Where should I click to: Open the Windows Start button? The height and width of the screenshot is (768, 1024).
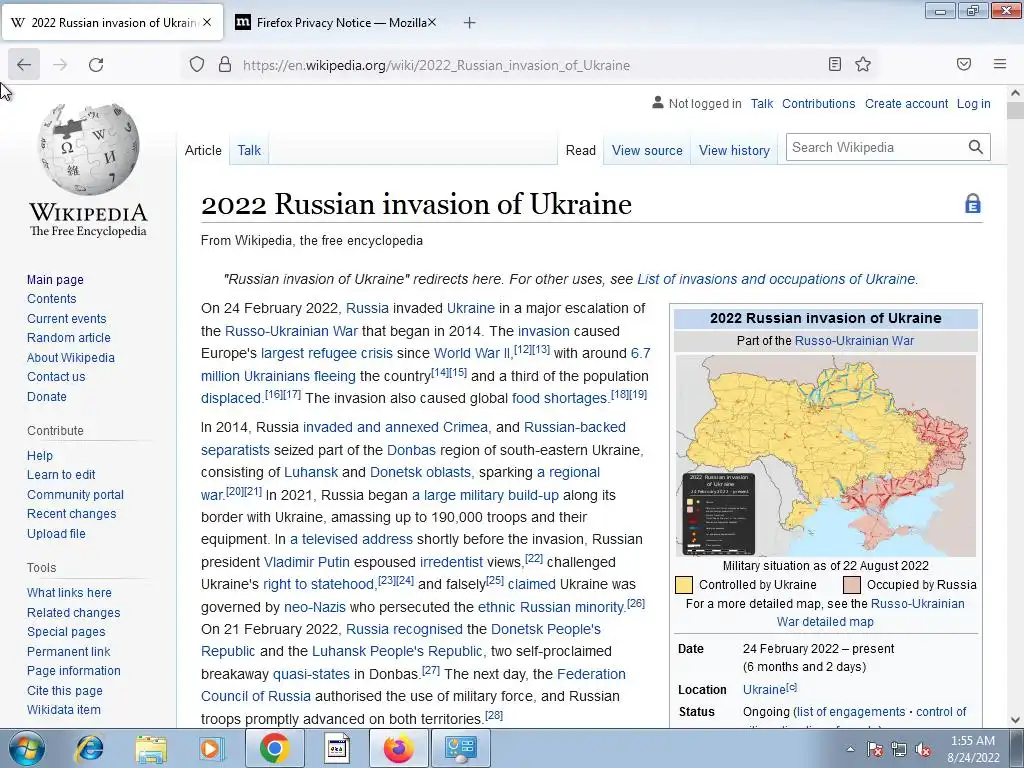(26, 748)
